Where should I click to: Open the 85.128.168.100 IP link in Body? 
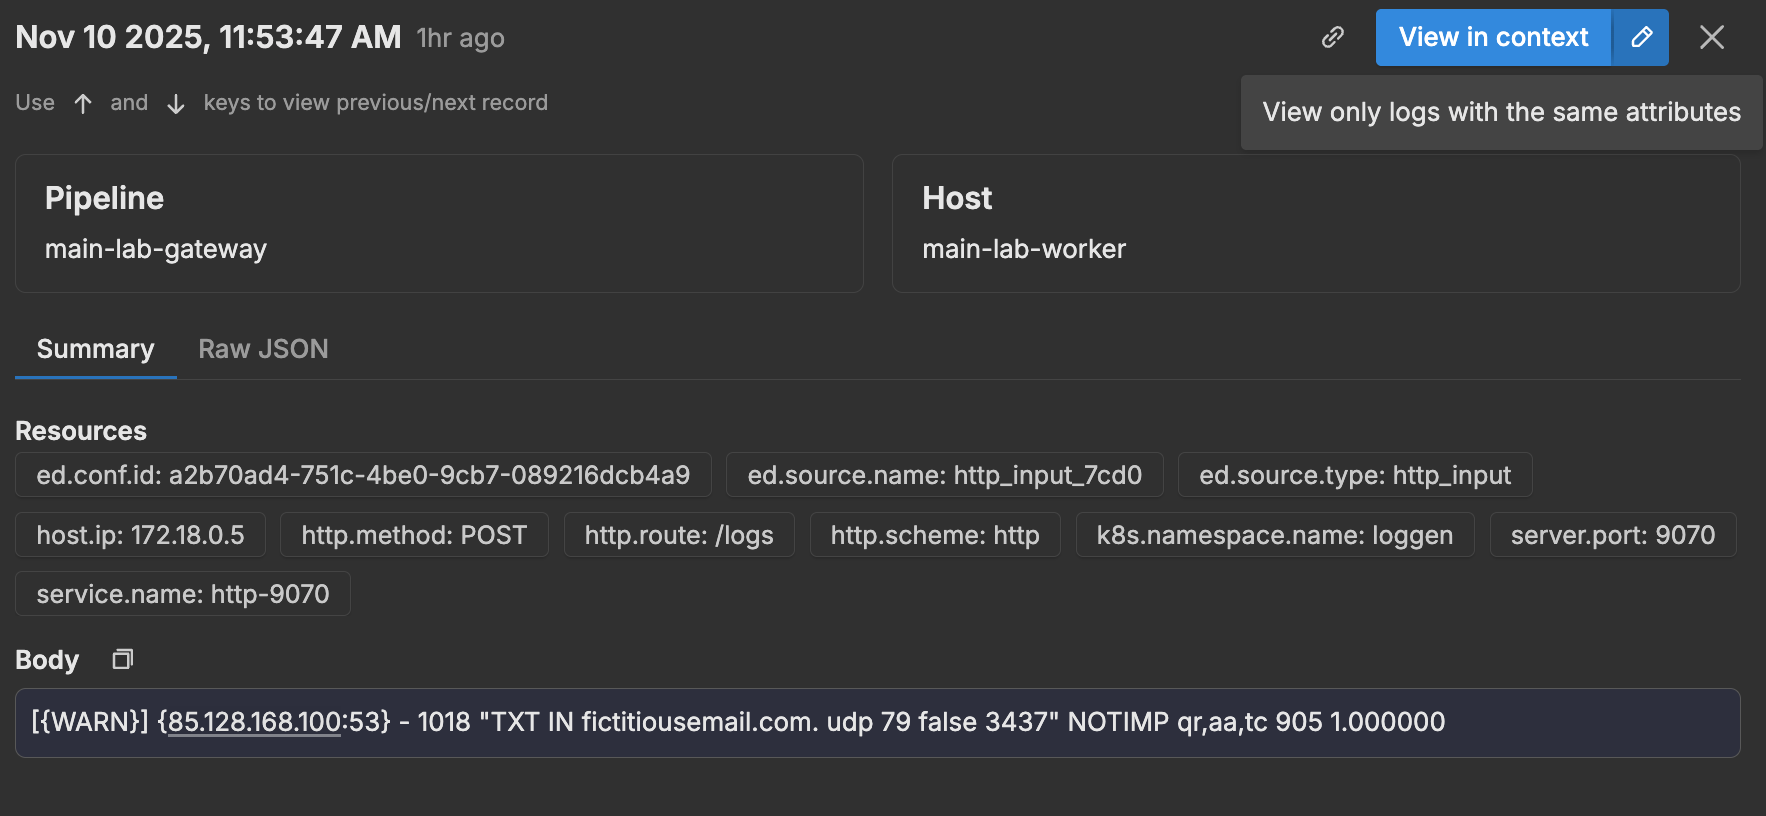254,722
